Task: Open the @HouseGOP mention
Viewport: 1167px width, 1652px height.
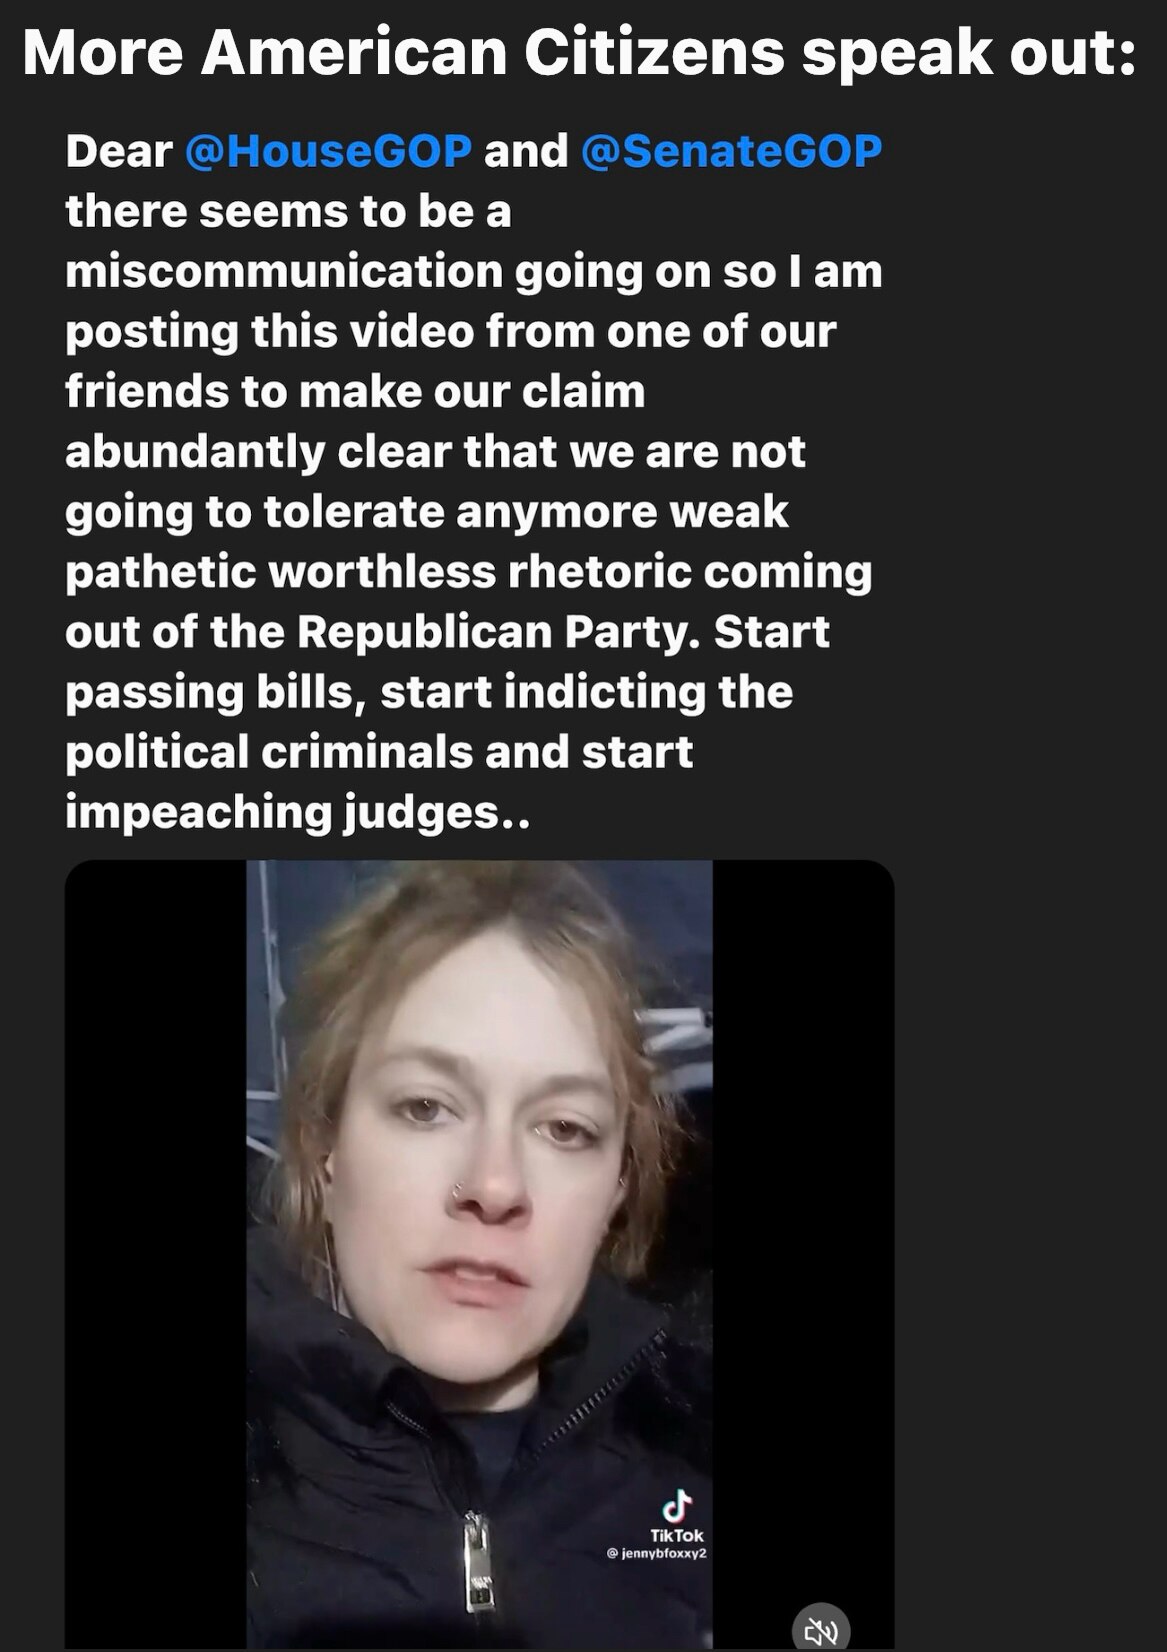Action: (x=328, y=151)
